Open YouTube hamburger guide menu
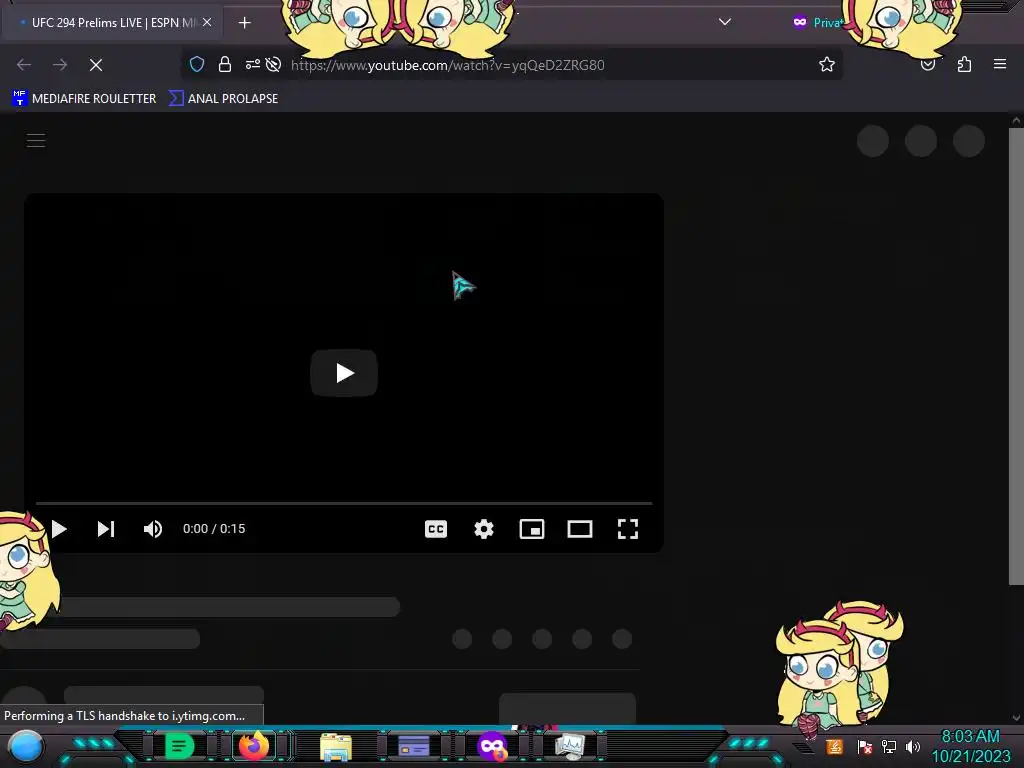 tap(36, 140)
